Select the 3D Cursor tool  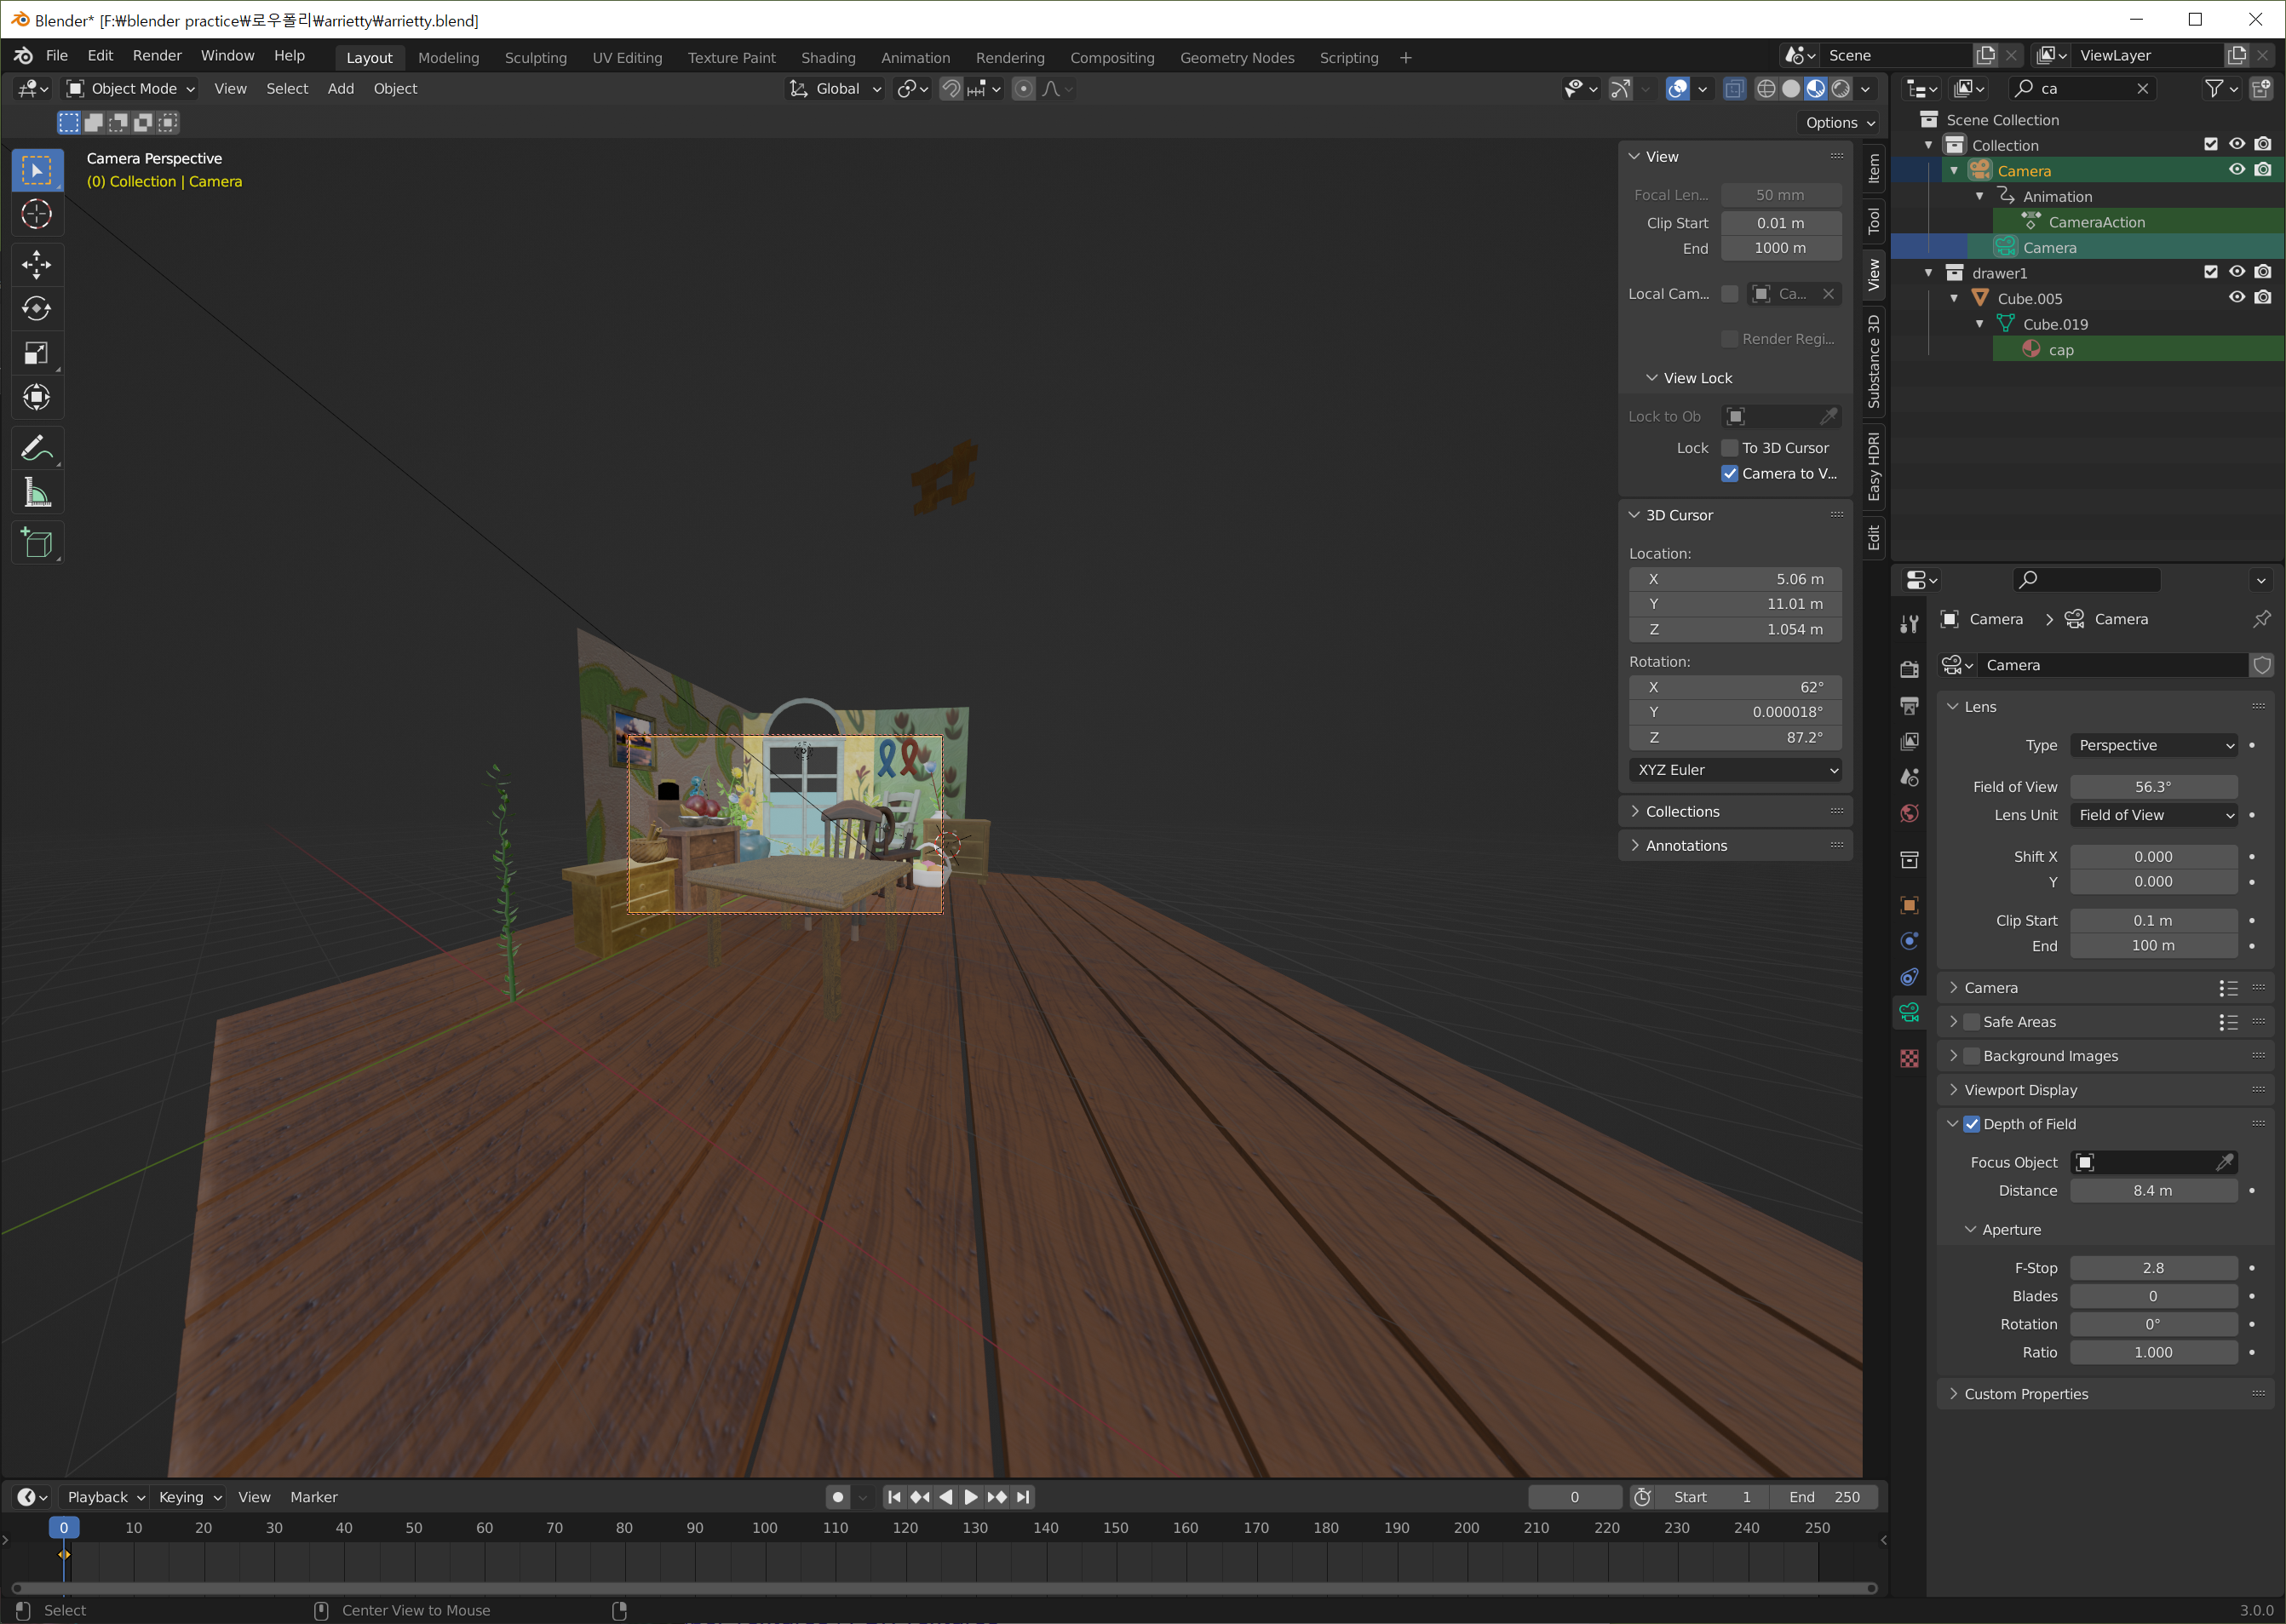37,214
